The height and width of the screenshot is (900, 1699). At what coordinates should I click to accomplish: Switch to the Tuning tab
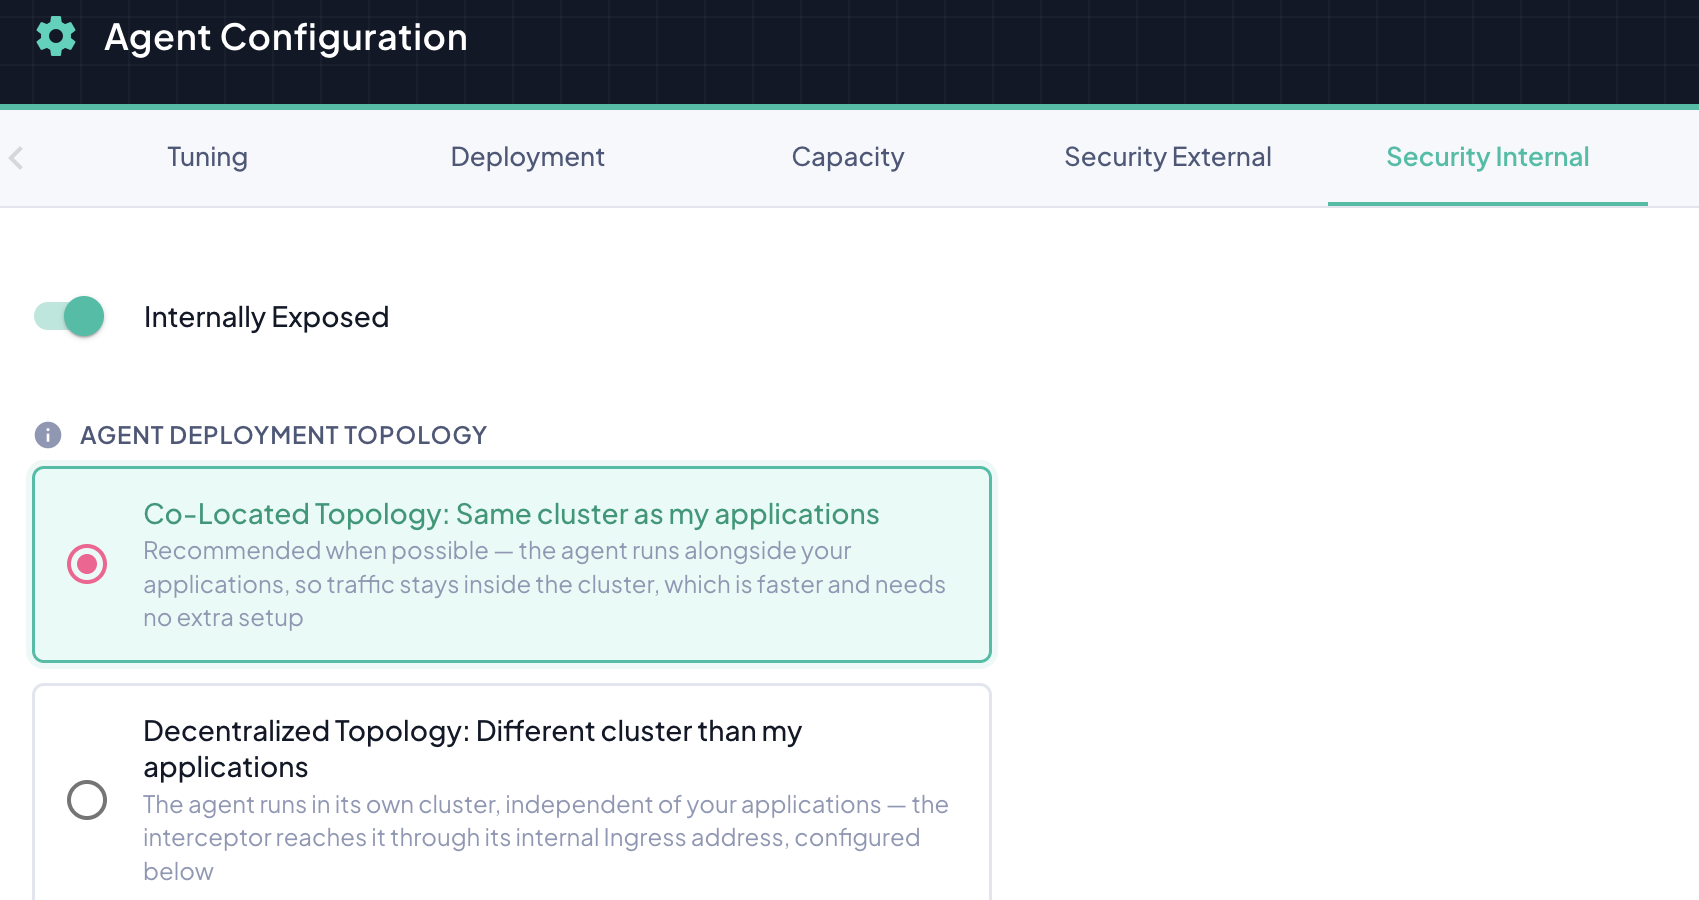207,157
